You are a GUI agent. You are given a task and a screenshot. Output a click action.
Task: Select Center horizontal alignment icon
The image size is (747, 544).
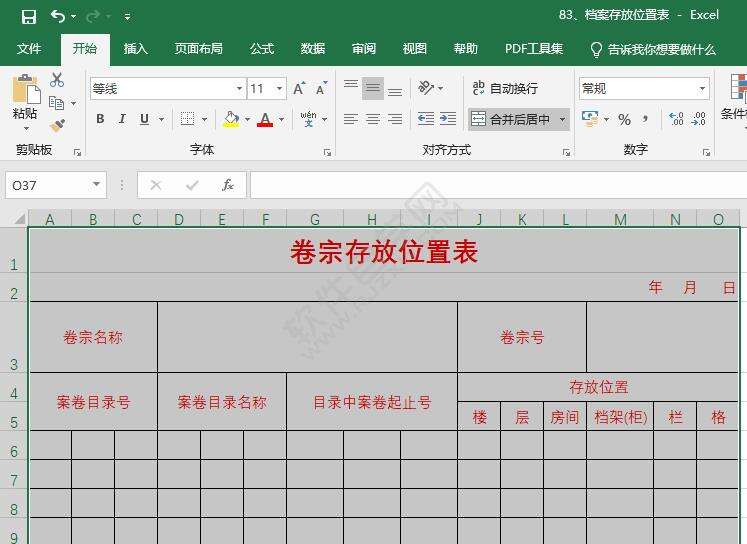click(x=373, y=119)
